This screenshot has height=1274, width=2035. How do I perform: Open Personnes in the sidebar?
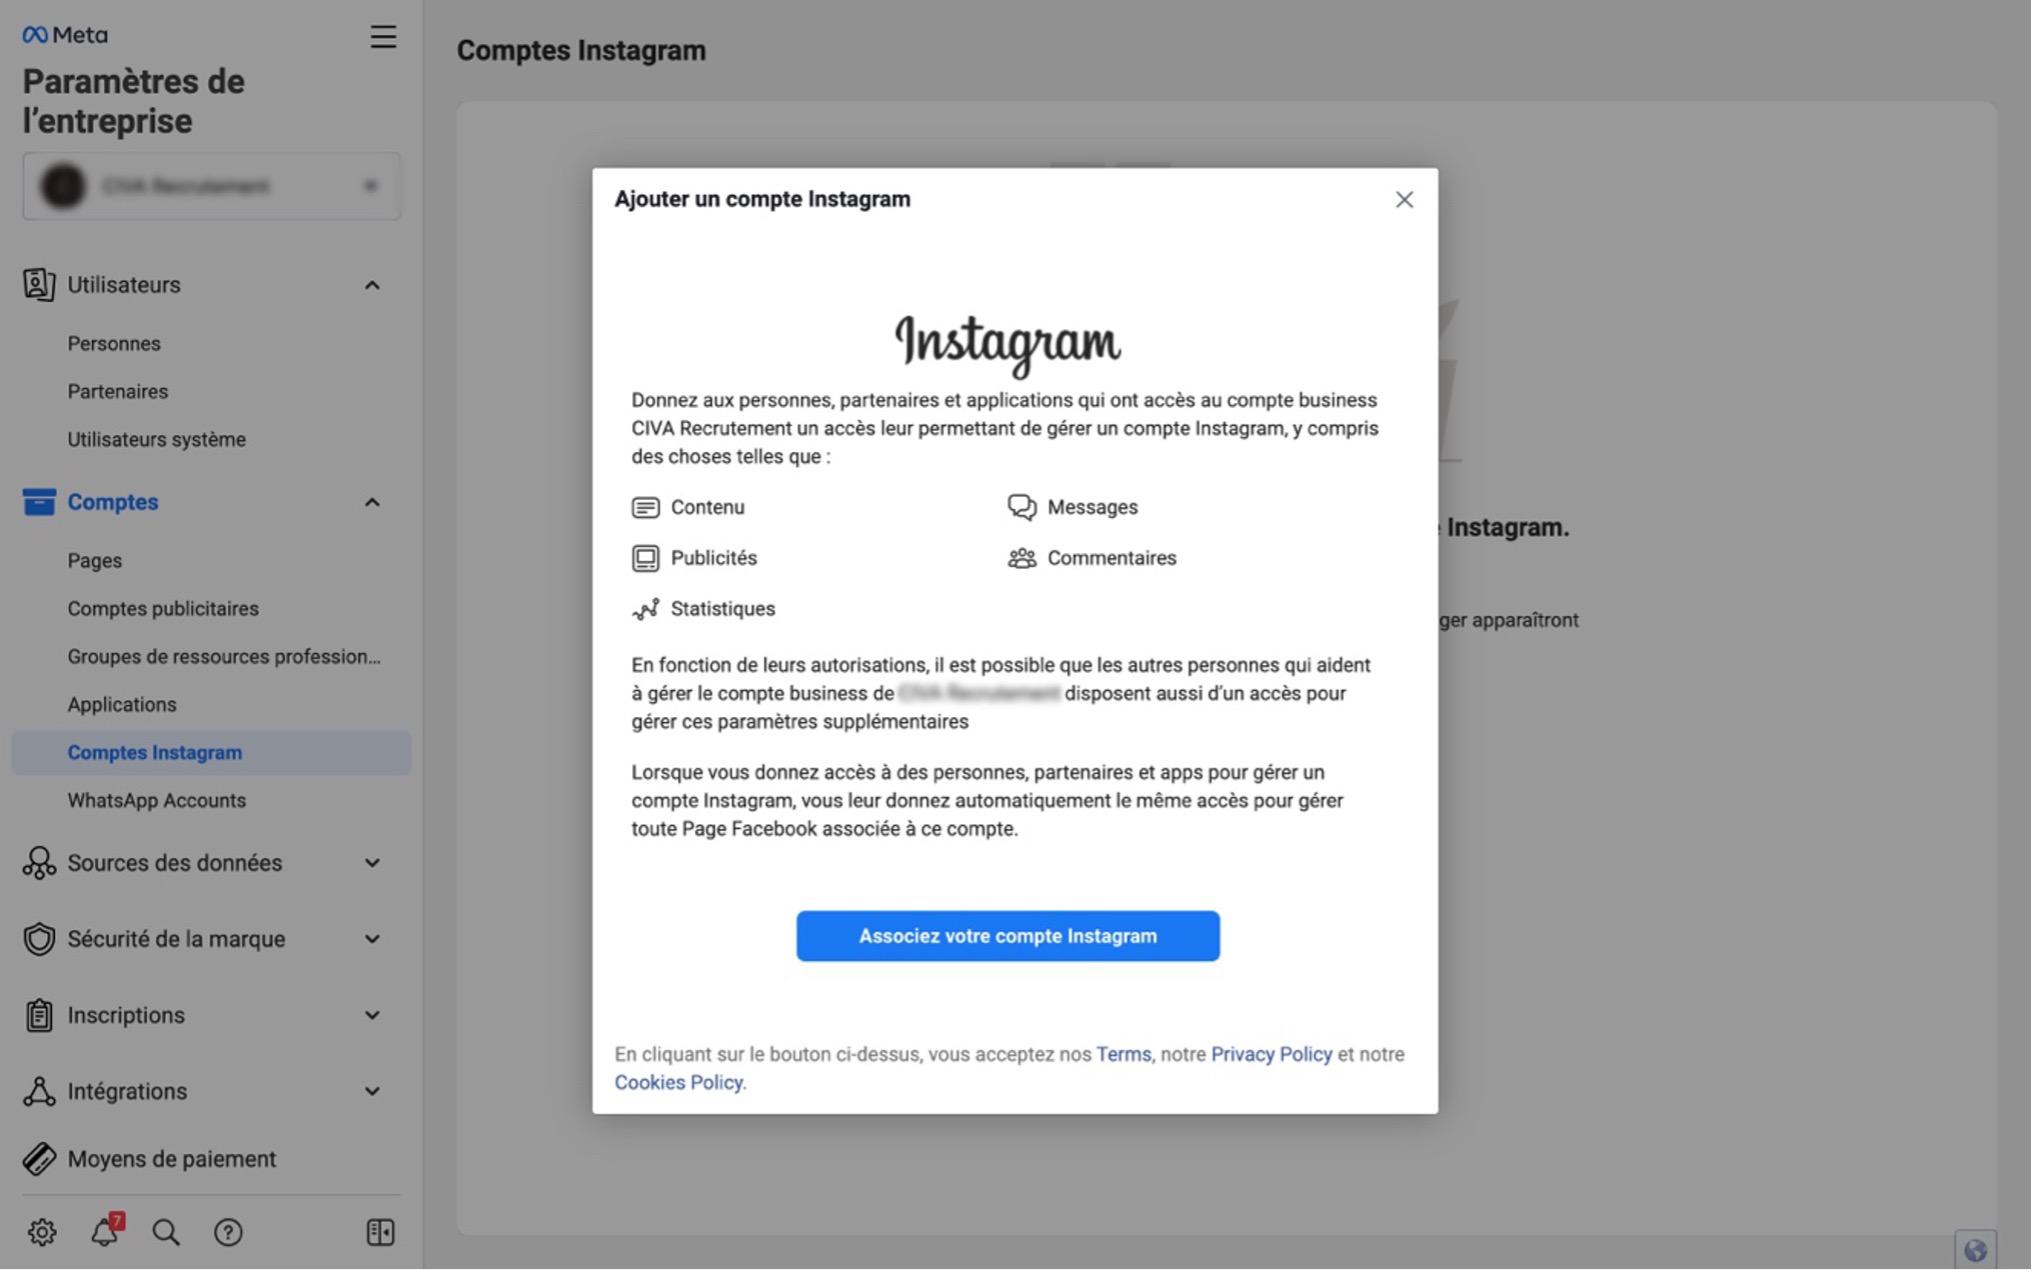(114, 344)
